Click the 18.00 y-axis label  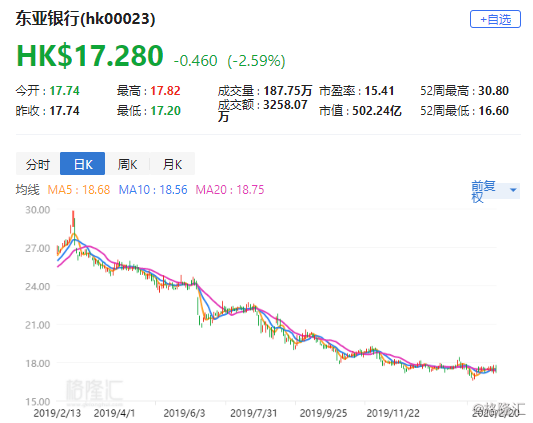click(x=38, y=363)
